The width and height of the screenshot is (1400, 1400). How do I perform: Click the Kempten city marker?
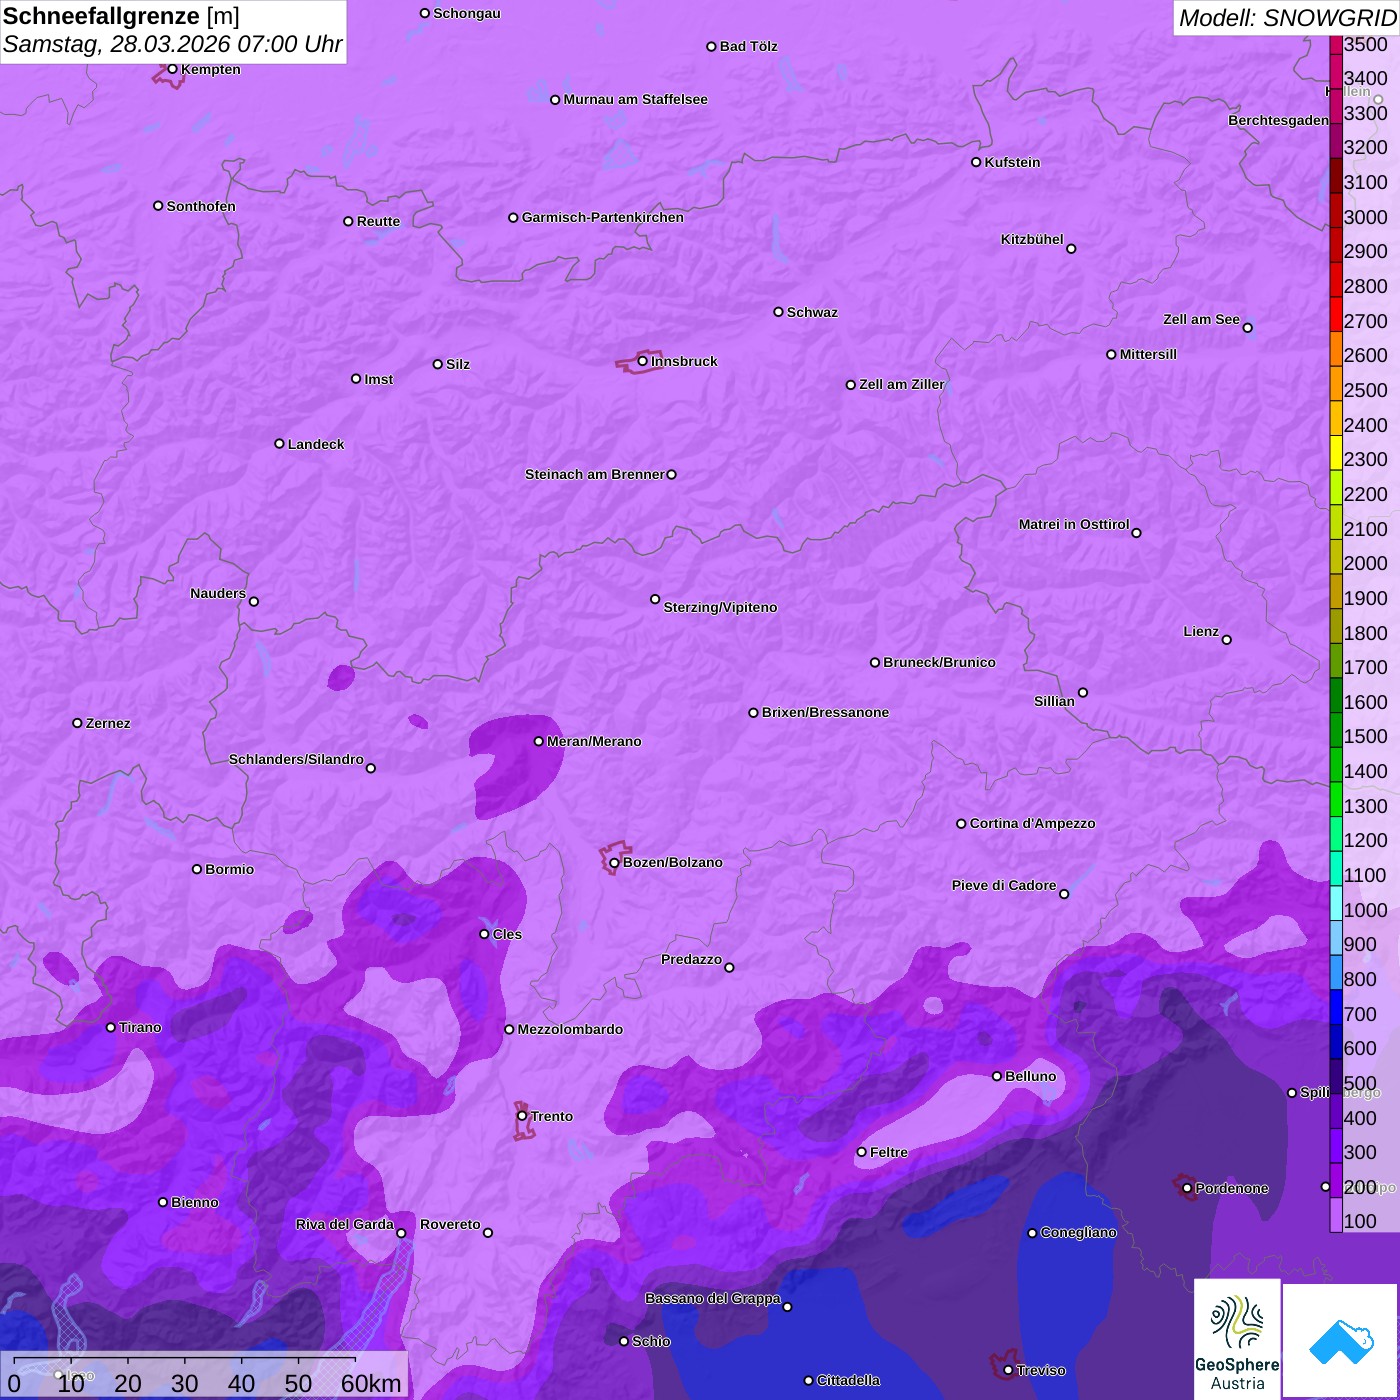click(173, 69)
